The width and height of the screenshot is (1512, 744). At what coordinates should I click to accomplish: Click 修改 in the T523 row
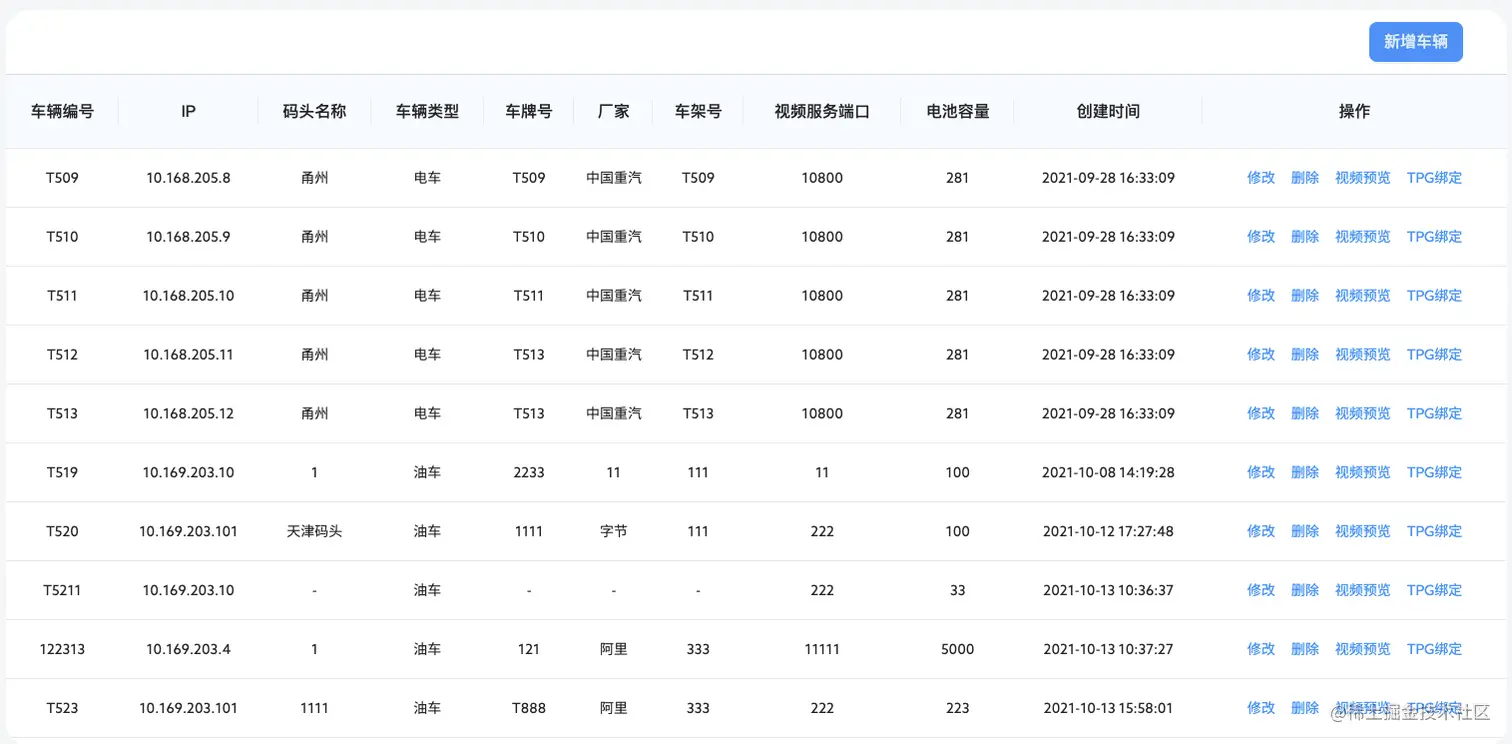point(1261,709)
